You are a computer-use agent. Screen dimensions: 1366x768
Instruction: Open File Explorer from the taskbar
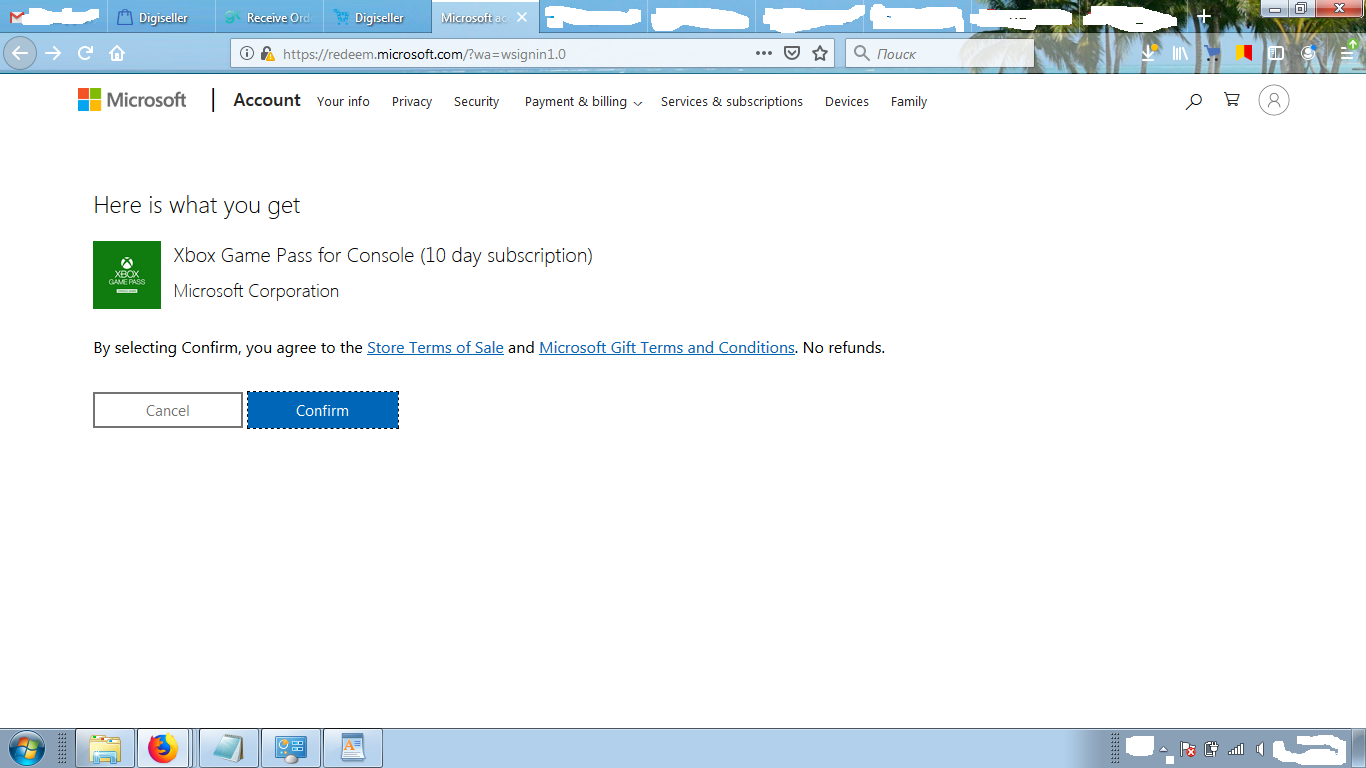point(105,748)
